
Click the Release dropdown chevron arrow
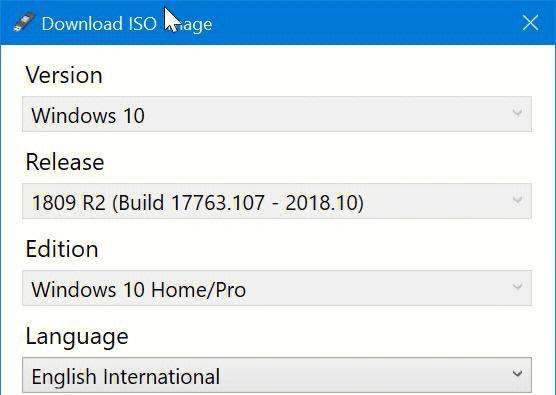tap(517, 200)
